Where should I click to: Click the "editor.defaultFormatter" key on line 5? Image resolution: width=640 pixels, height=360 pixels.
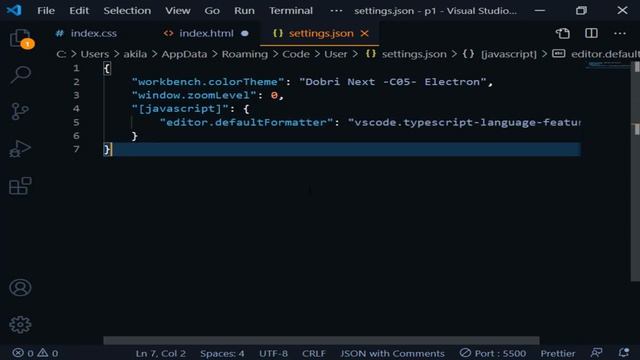click(x=246, y=122)
